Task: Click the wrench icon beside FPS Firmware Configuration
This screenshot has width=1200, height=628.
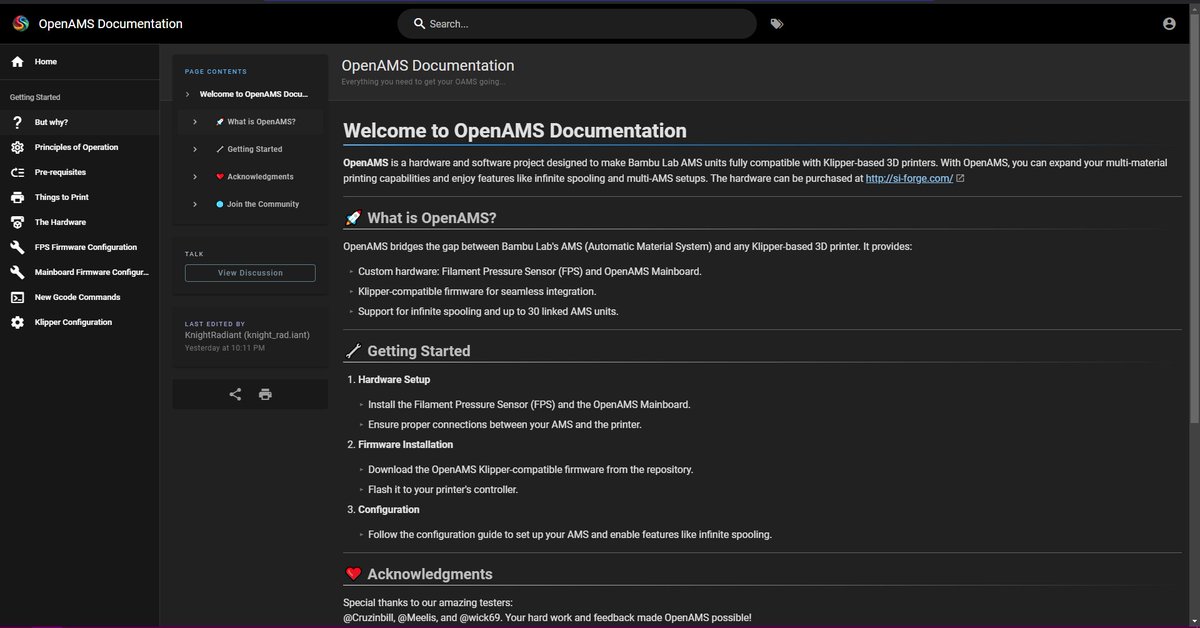Action: click(17, 247)
